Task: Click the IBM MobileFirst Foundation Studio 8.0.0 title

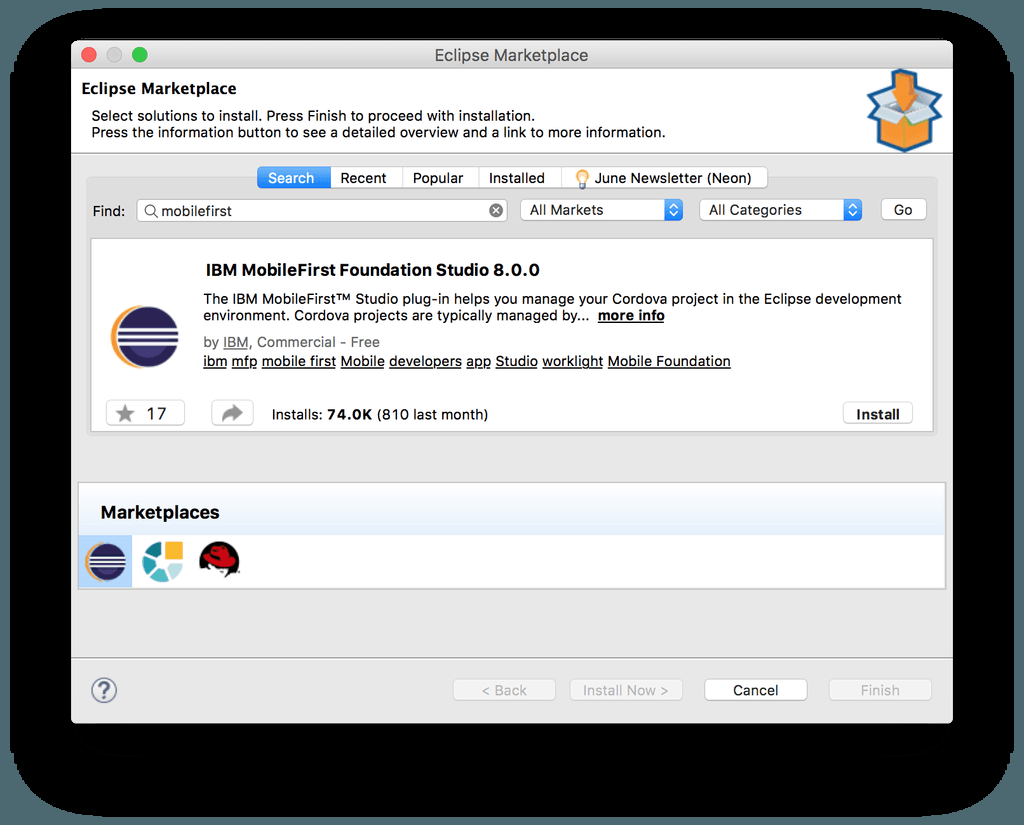Action: pos(372,270)
